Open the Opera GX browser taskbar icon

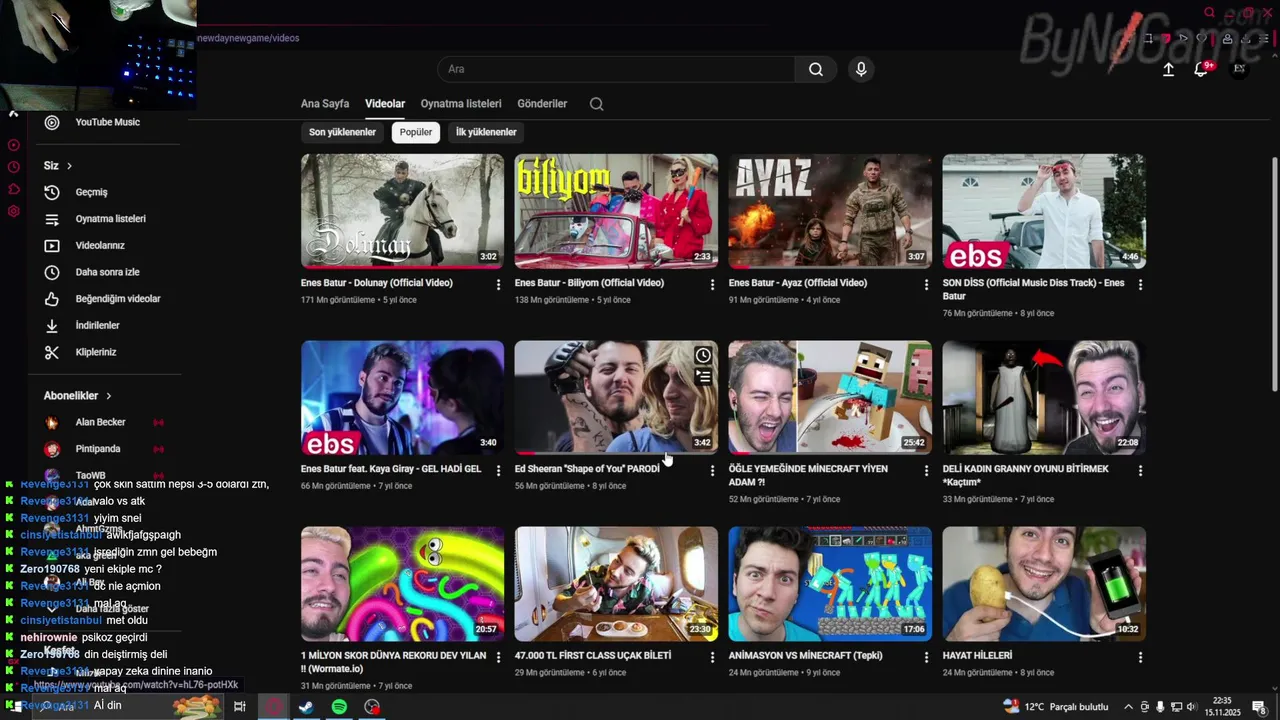point(273,707)
